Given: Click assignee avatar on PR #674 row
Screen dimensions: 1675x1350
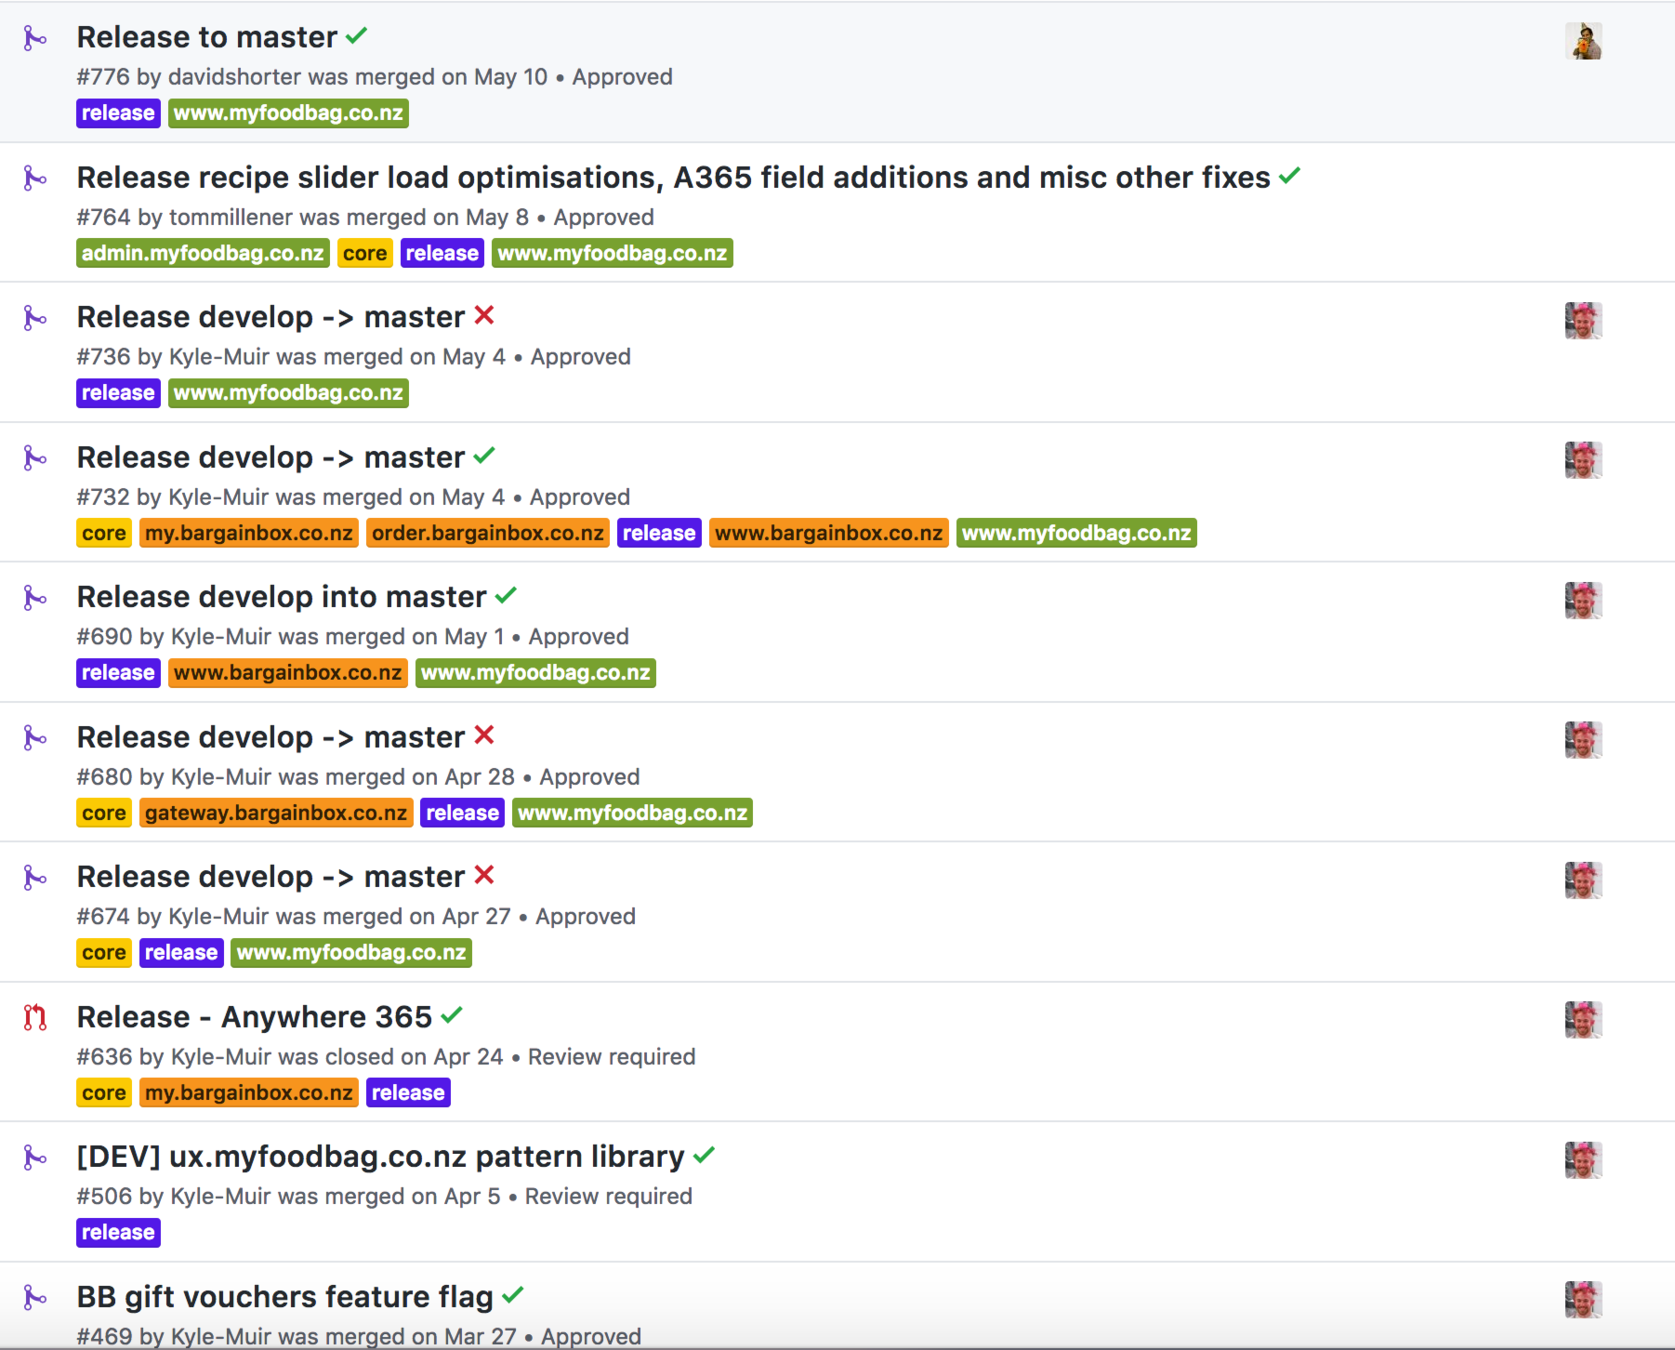Looking at the screenshot, I should (1584, 880).
